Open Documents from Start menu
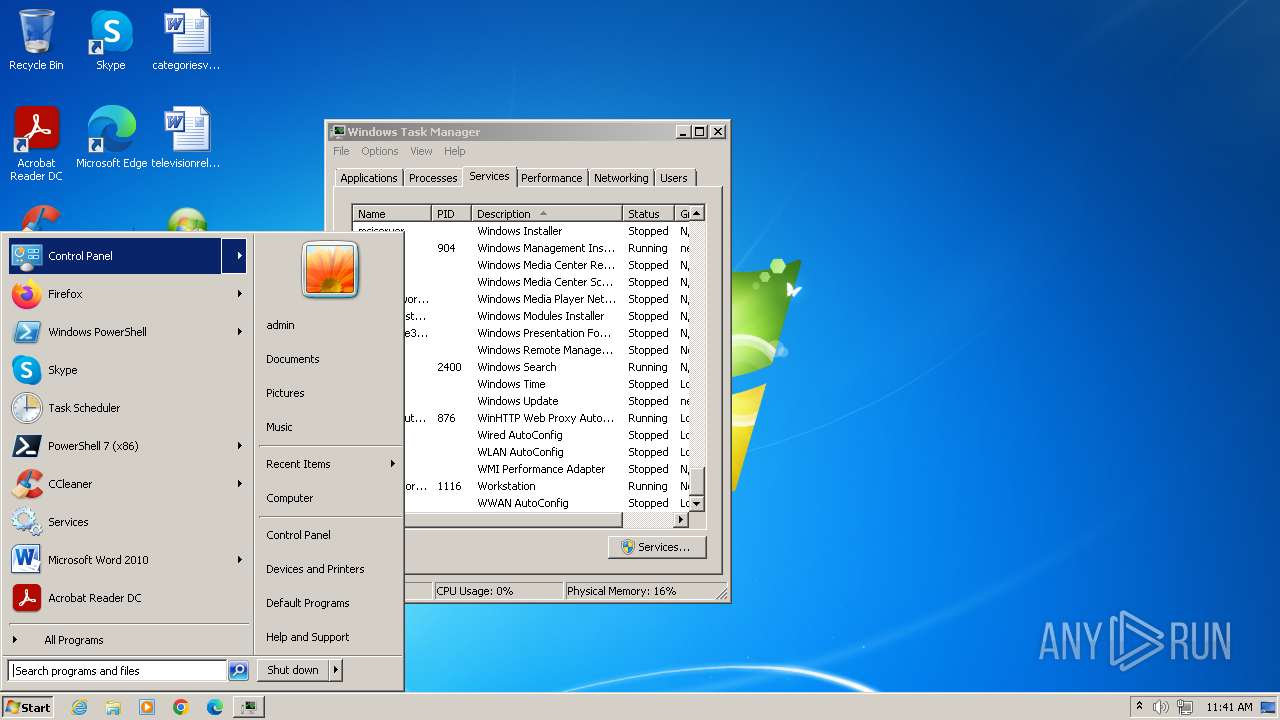 pyautogui.click(x=293, y=359)
